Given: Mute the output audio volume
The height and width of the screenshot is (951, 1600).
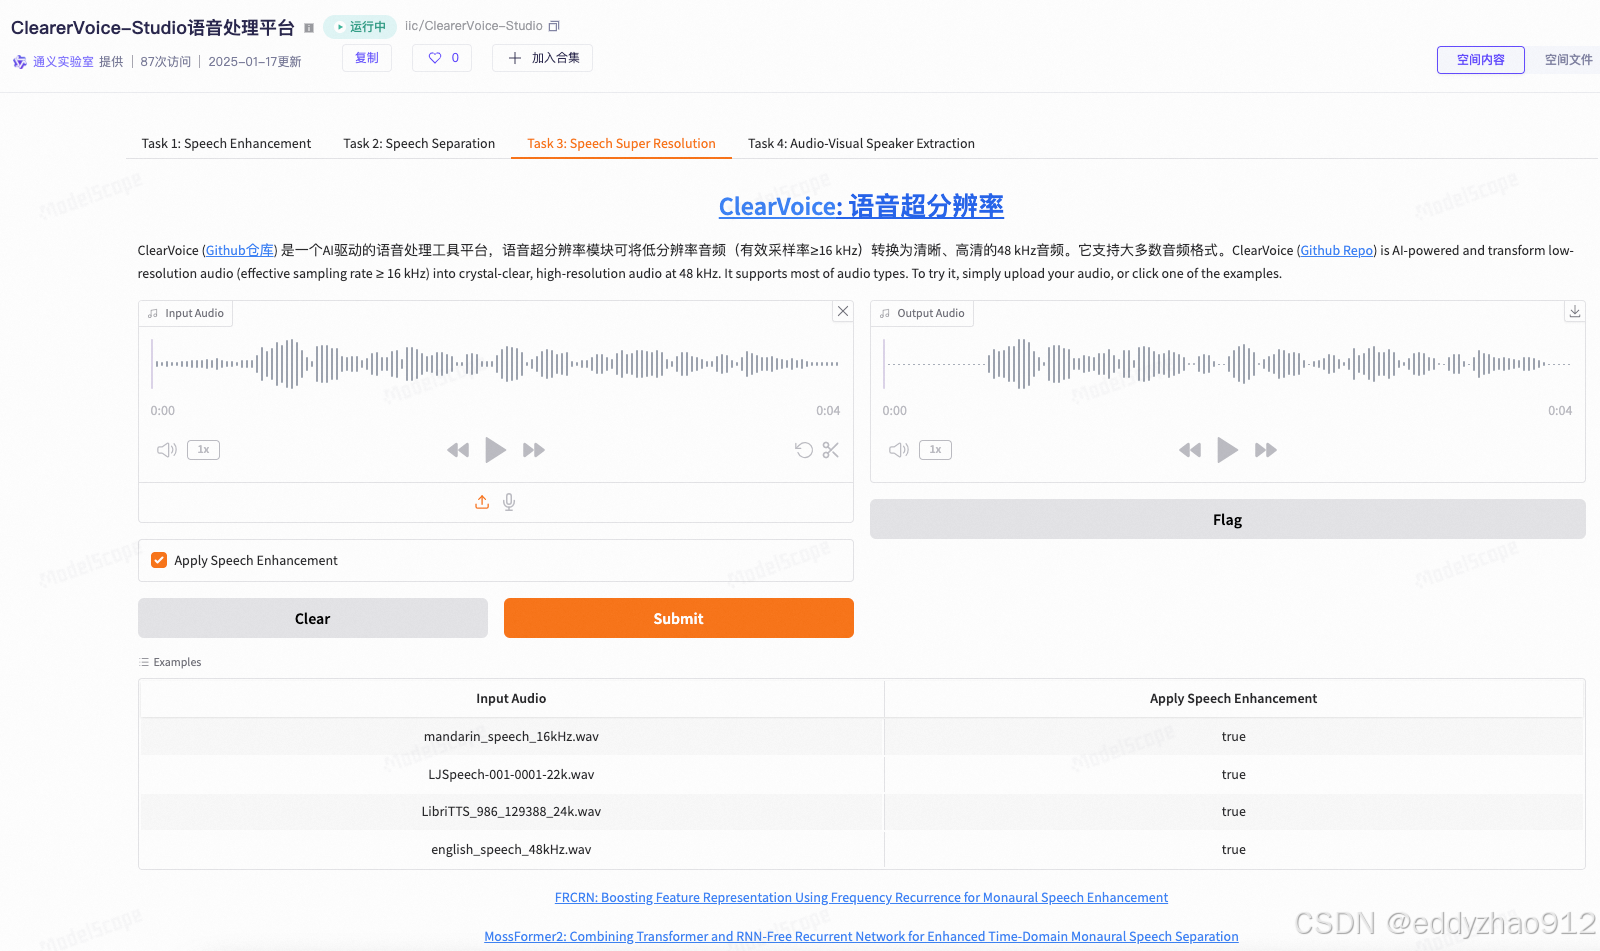Looking at the screenshot, I should (x=898, y=450).
